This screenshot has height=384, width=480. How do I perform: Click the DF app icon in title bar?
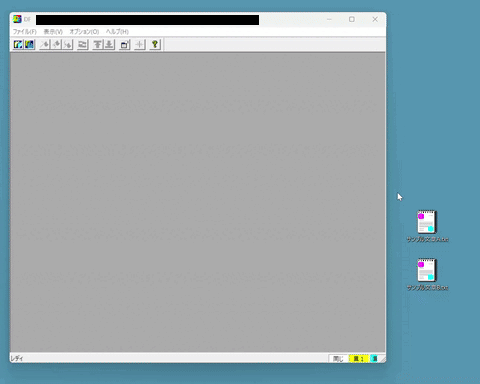pos(17,19)
